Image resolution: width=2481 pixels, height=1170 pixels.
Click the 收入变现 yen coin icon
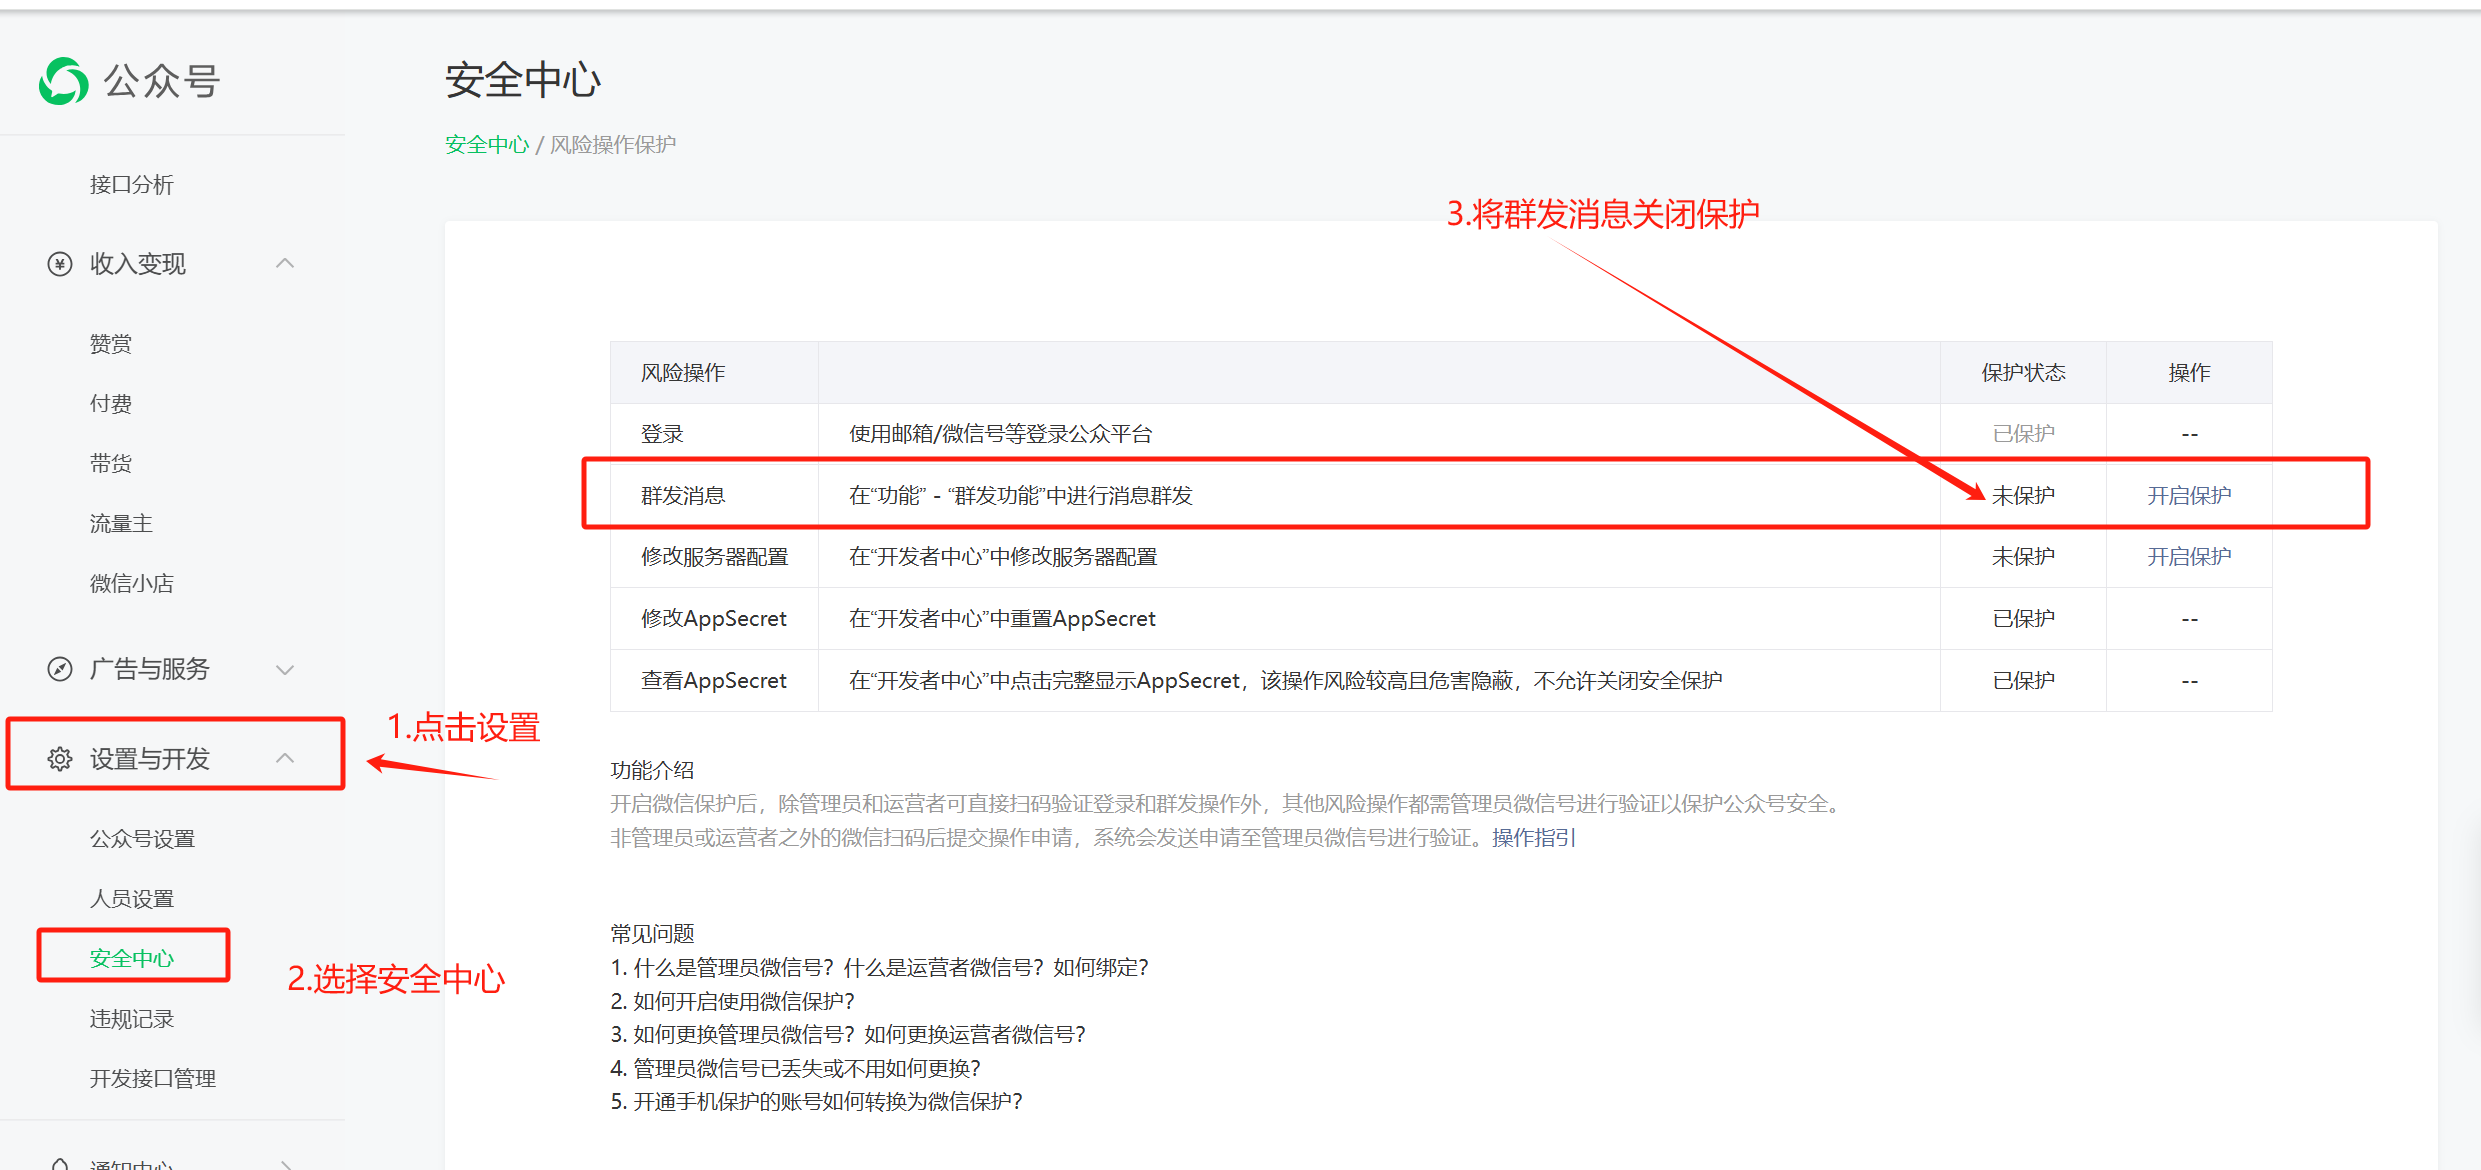click(x=60, y=264)
